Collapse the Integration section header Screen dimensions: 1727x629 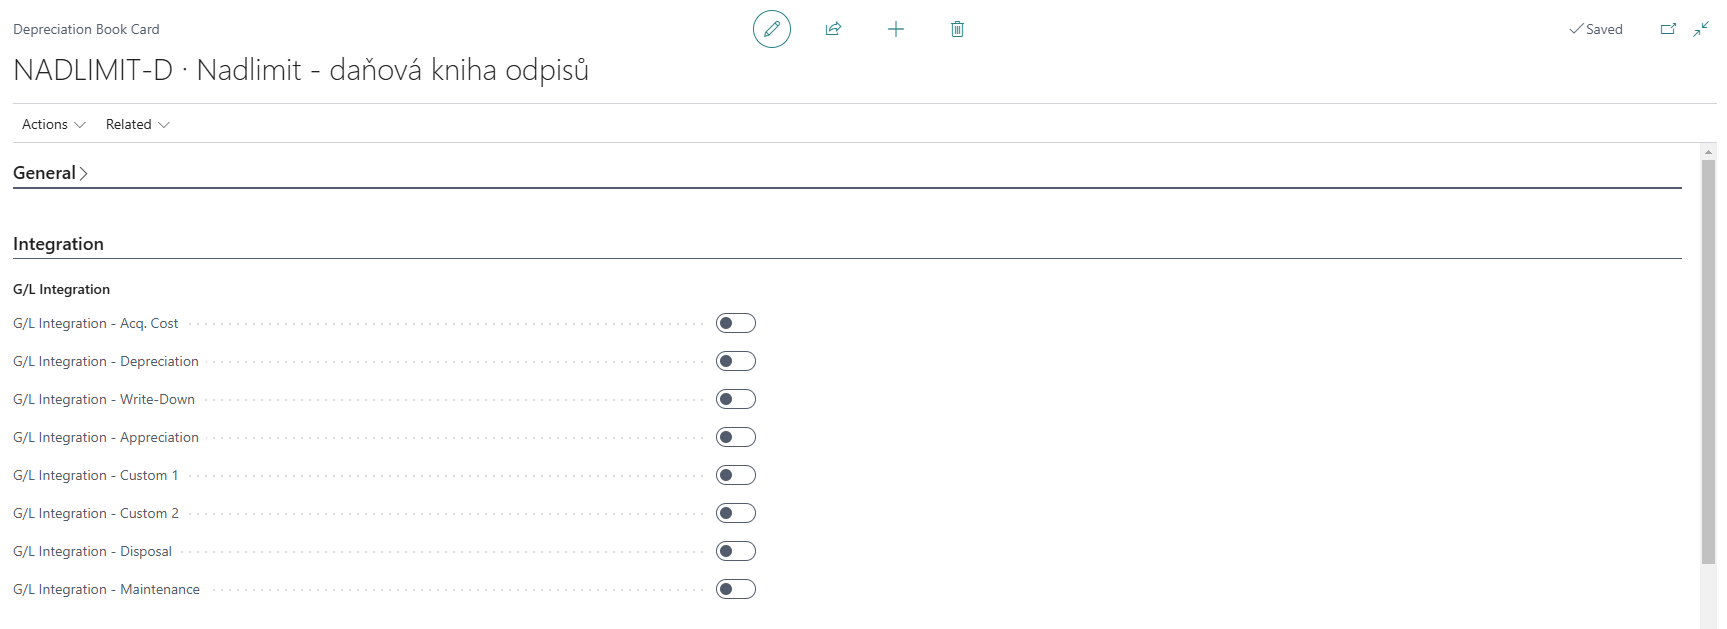coord(58,244)
